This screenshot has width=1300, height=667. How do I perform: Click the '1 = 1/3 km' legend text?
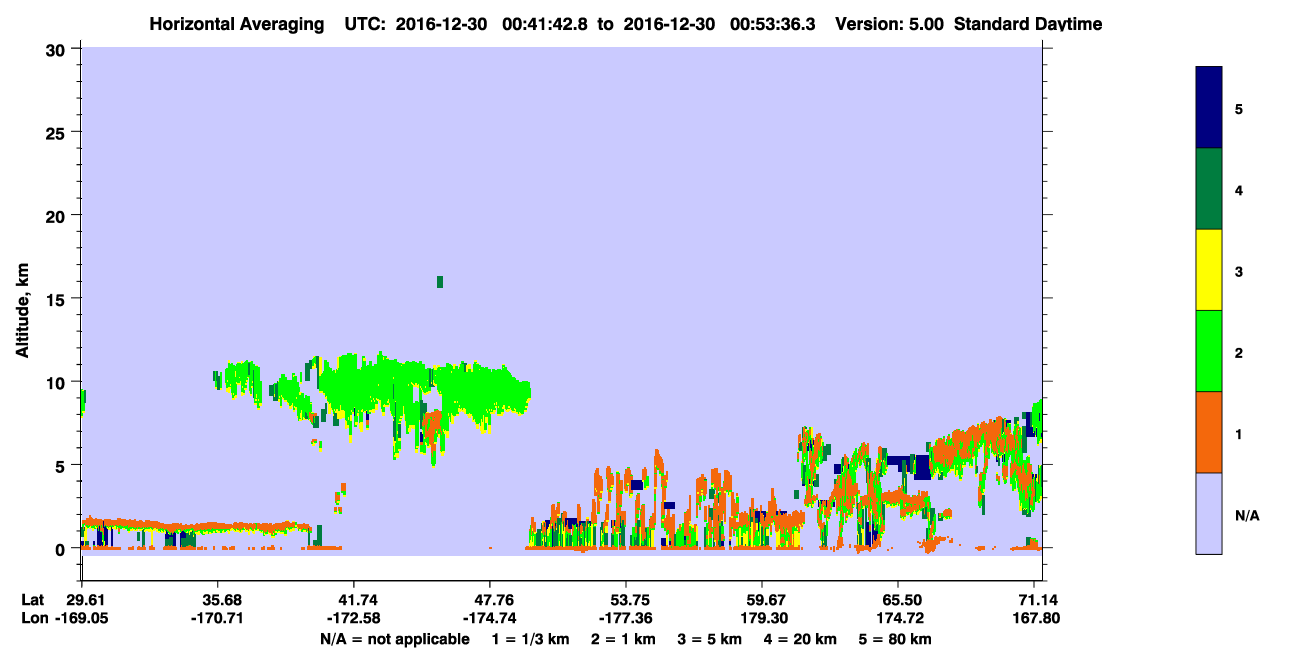(530, 639)
